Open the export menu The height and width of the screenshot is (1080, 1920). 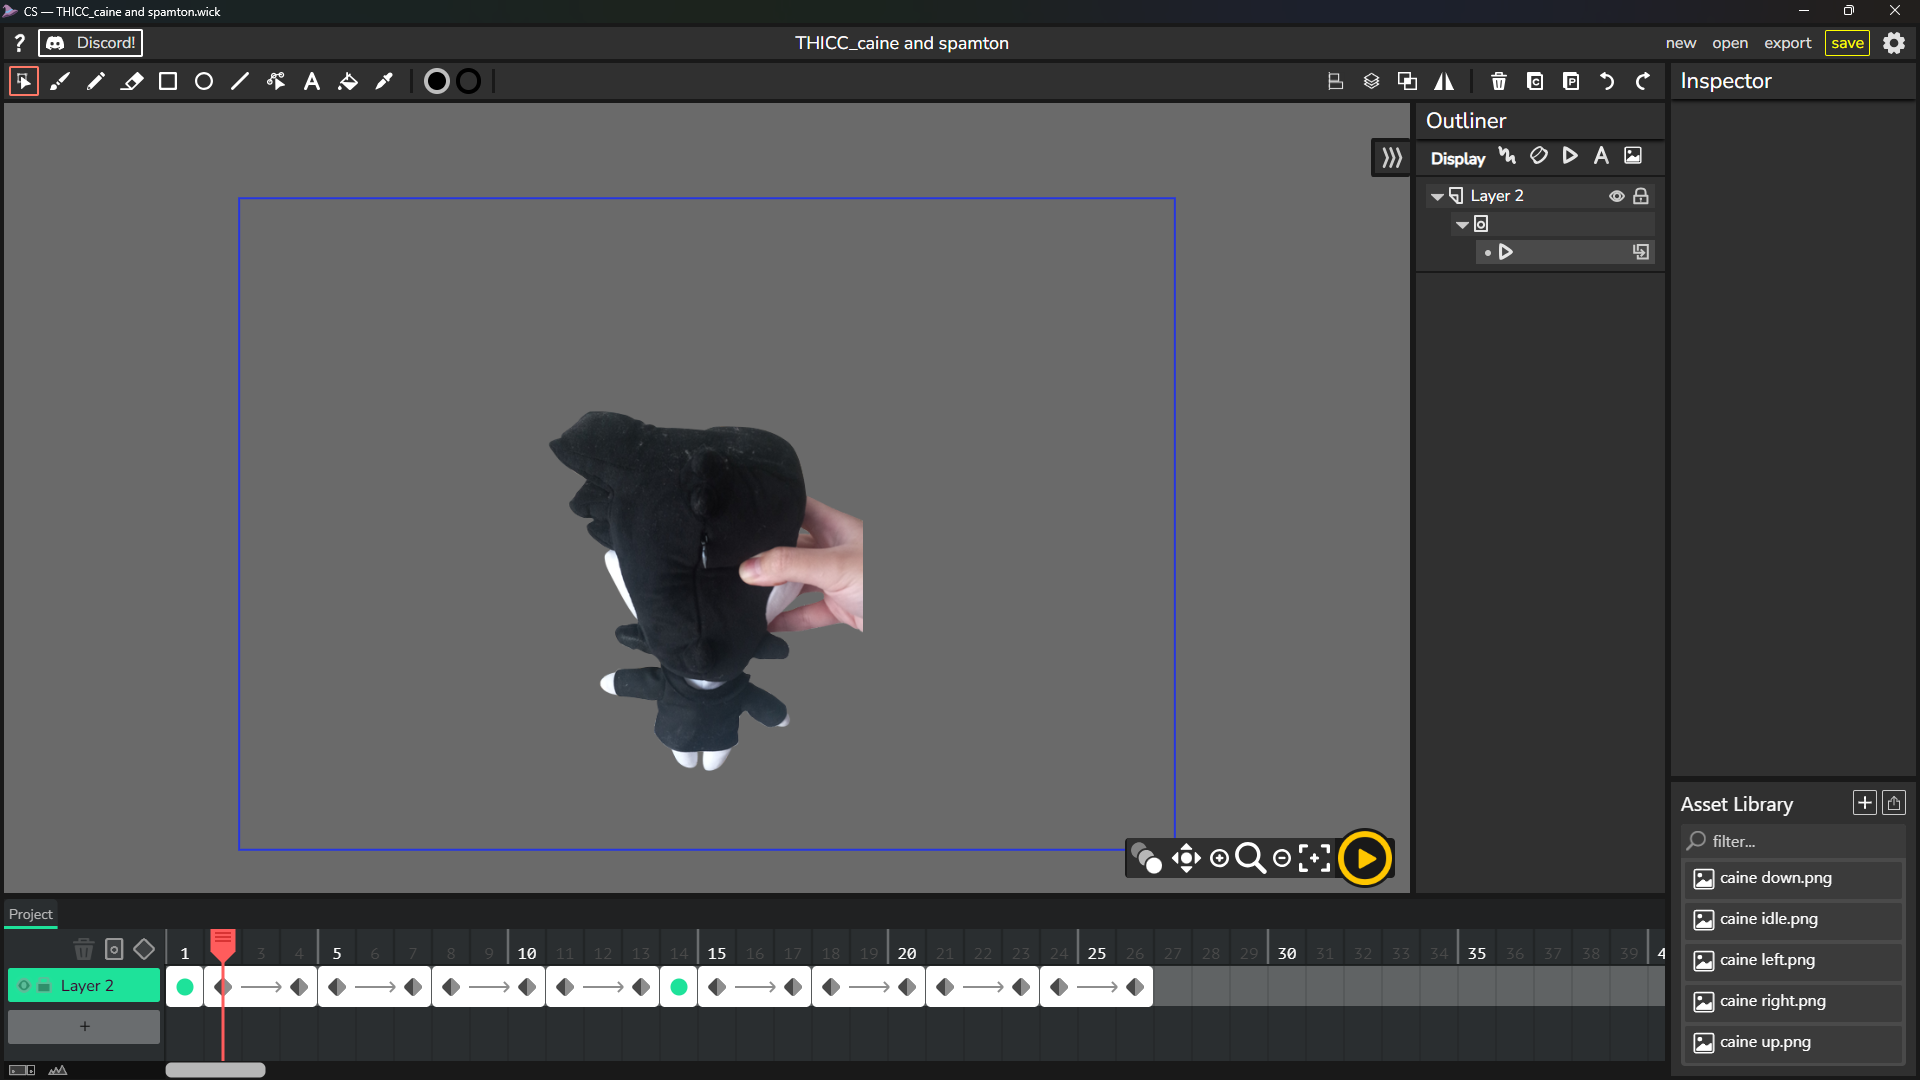1787,43
